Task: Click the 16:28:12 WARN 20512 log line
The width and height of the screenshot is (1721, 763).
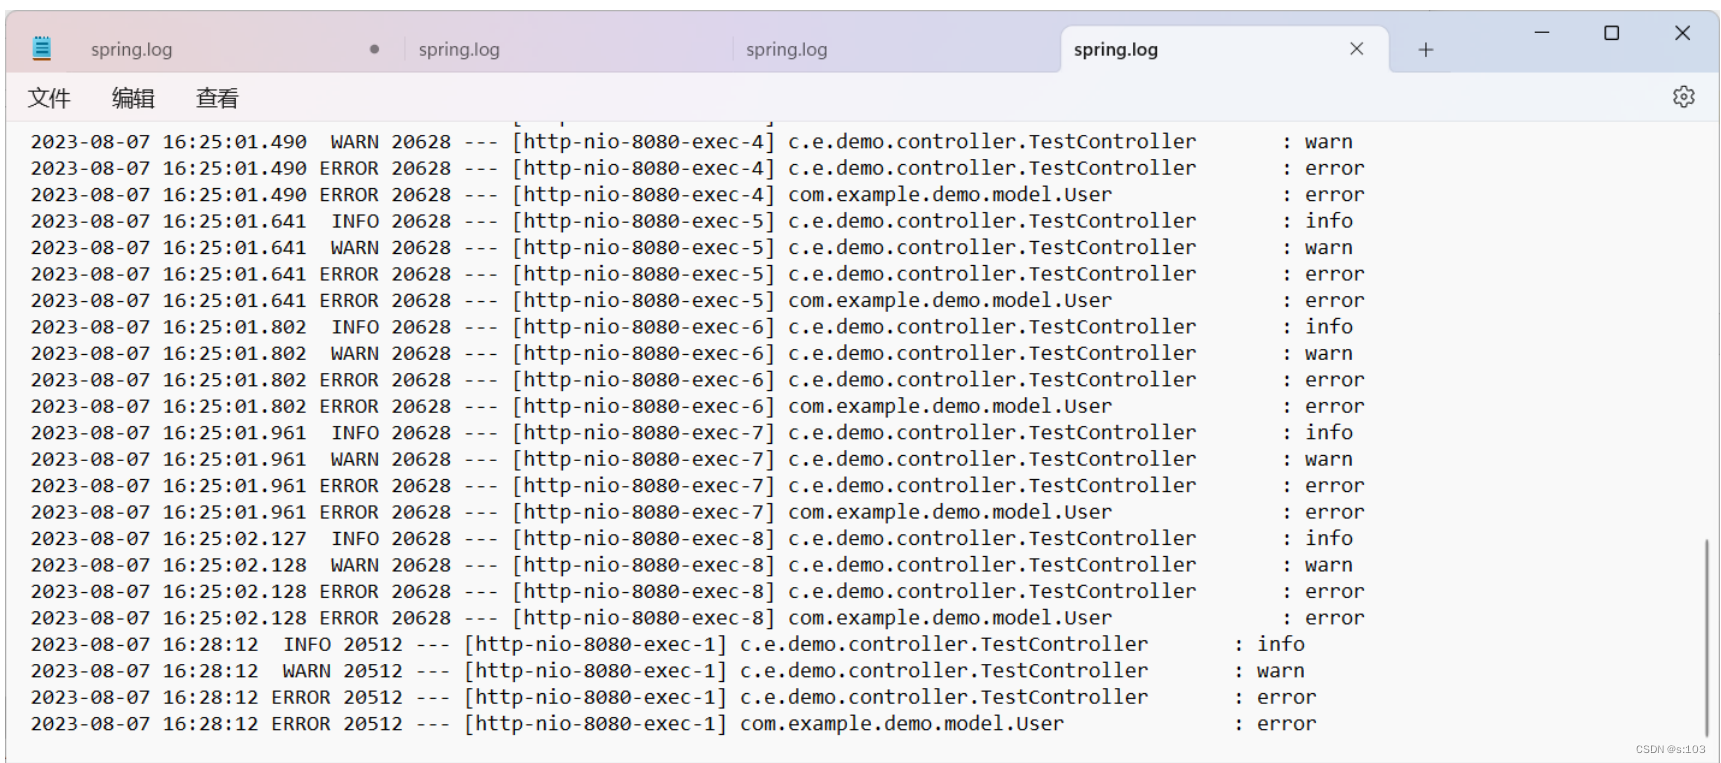Action: pyautogui.click(x=667, y=671)
